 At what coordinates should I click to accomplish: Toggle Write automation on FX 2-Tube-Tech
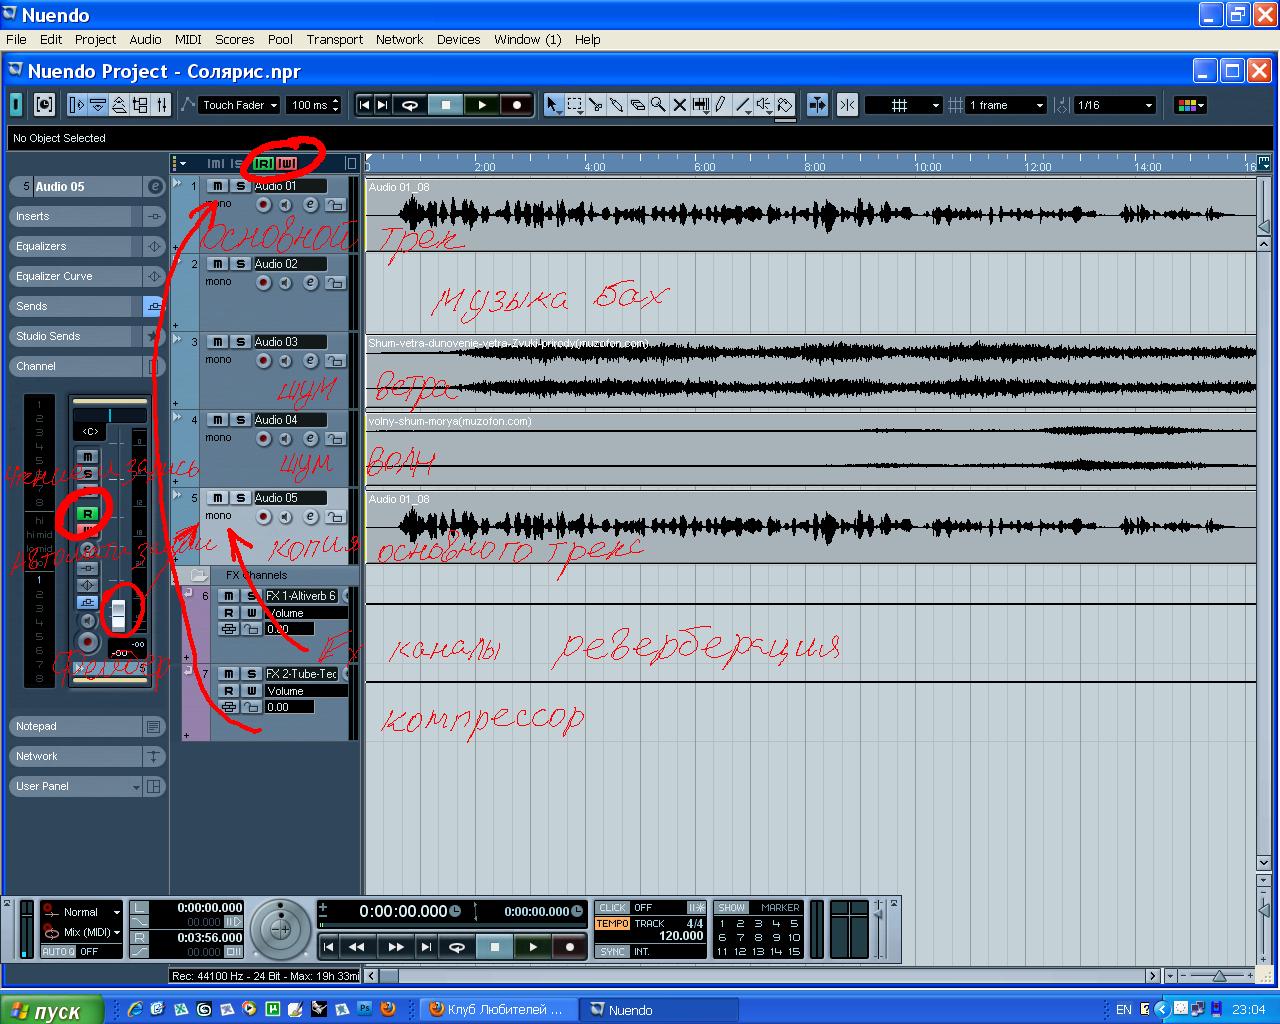point(252,691)
